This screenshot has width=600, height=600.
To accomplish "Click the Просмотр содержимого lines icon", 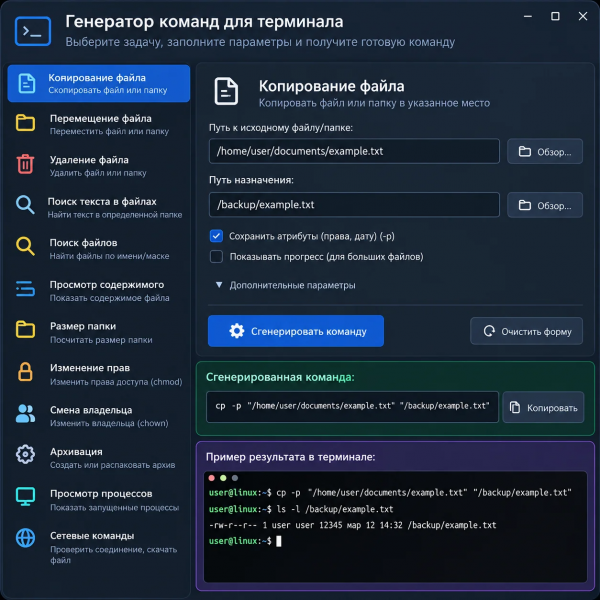I will (x=25, y=289).
